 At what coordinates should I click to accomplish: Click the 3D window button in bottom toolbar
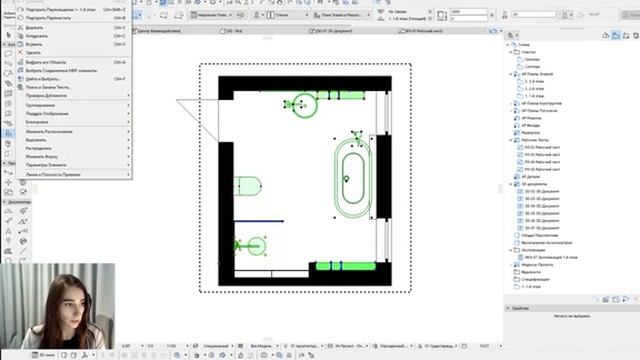coord(44,355)
